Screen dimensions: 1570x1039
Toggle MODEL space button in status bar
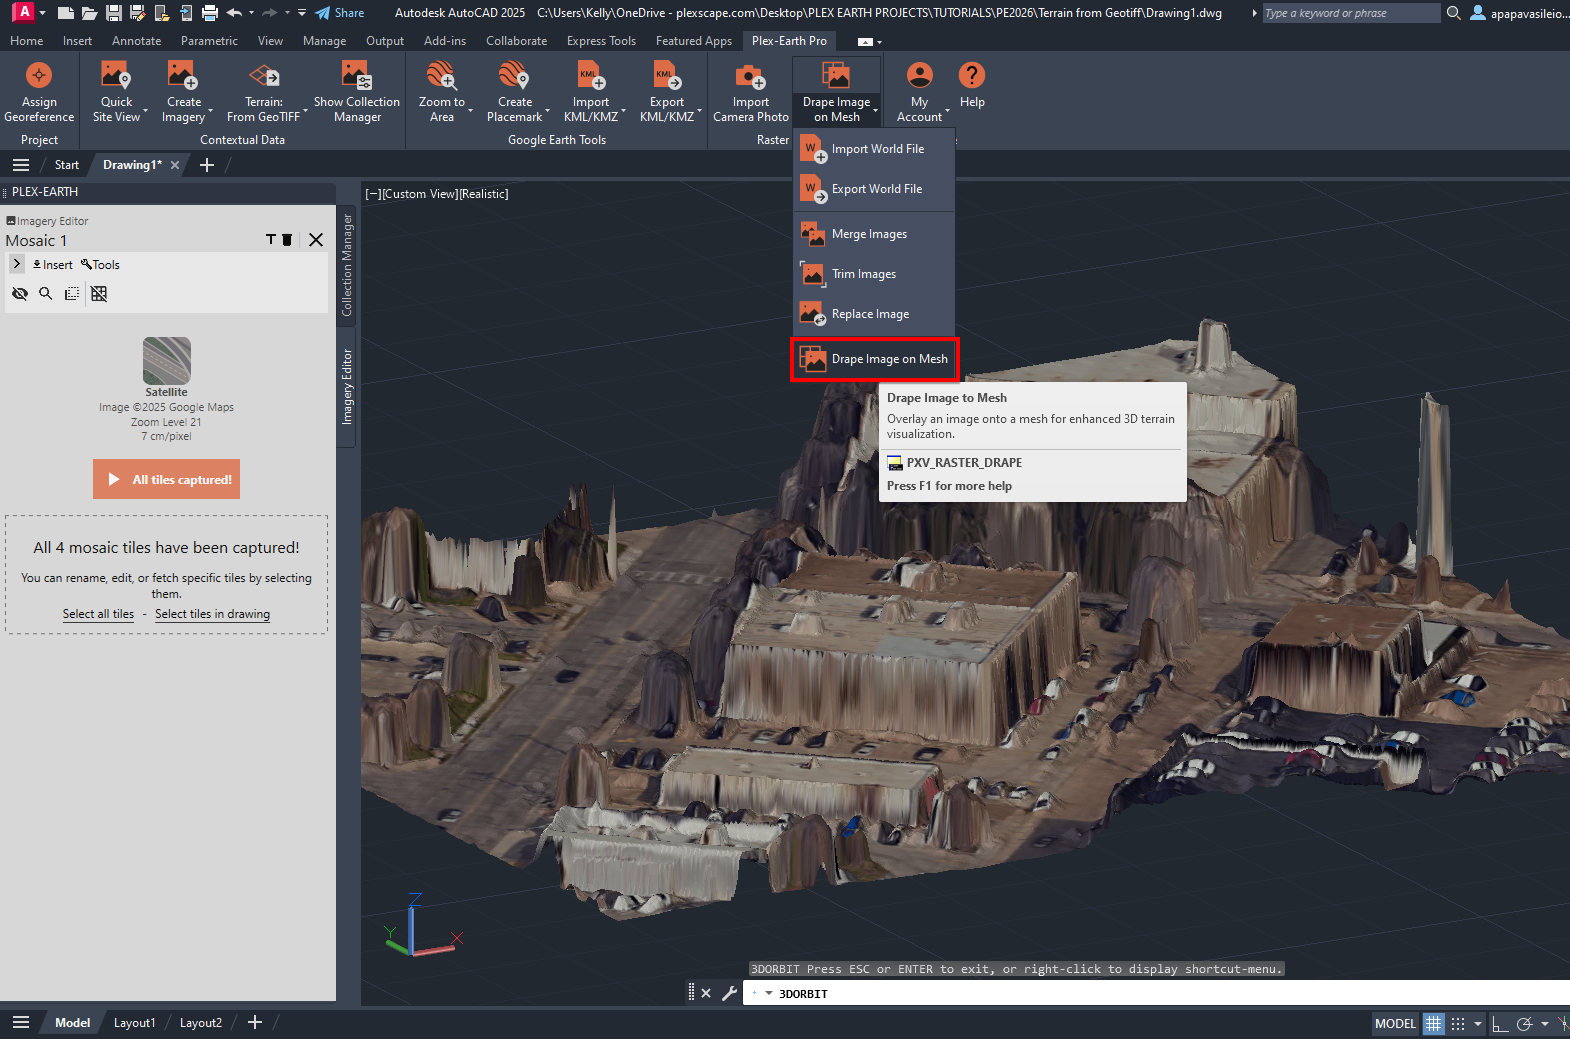pos(1395,1023)
